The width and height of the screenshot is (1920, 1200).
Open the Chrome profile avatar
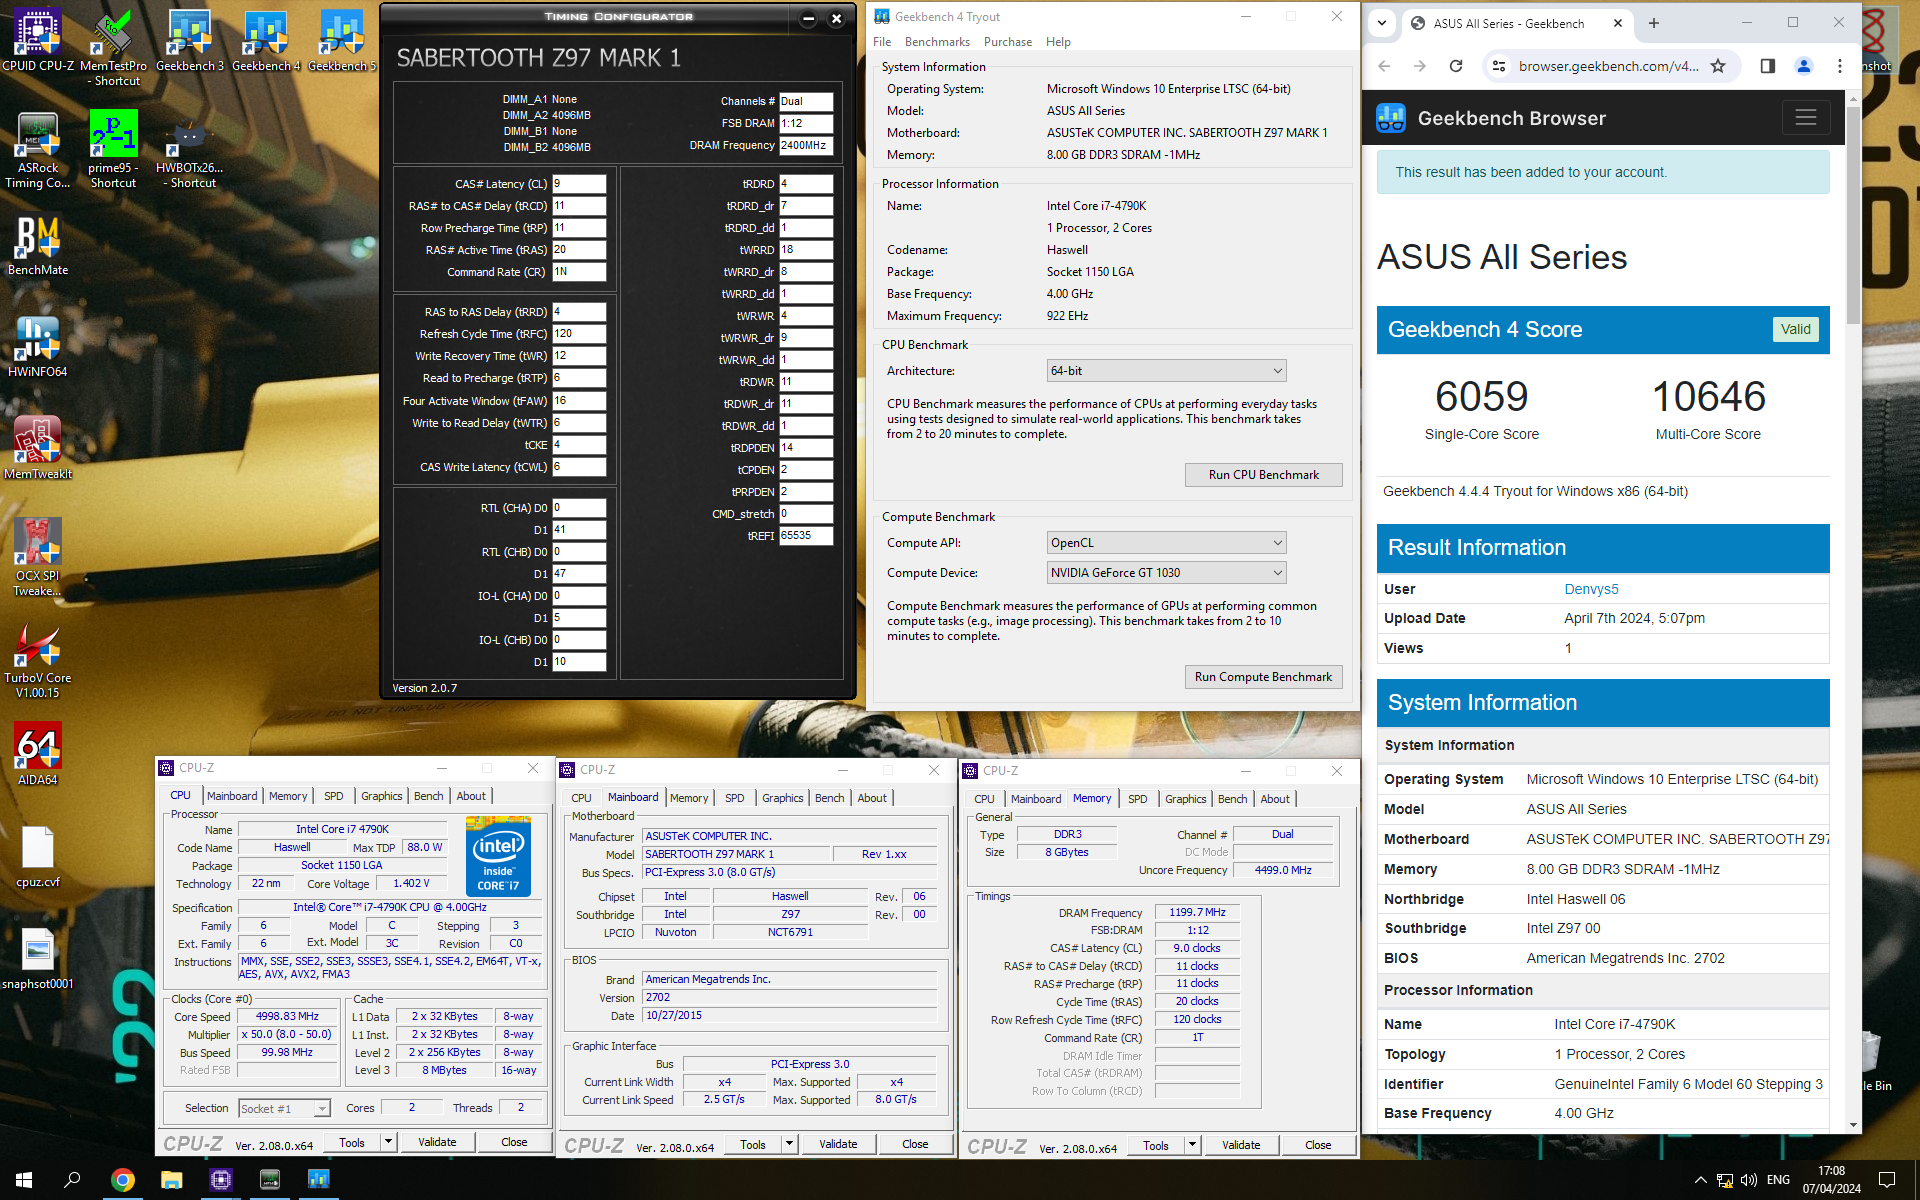[x=1804, y=66]
